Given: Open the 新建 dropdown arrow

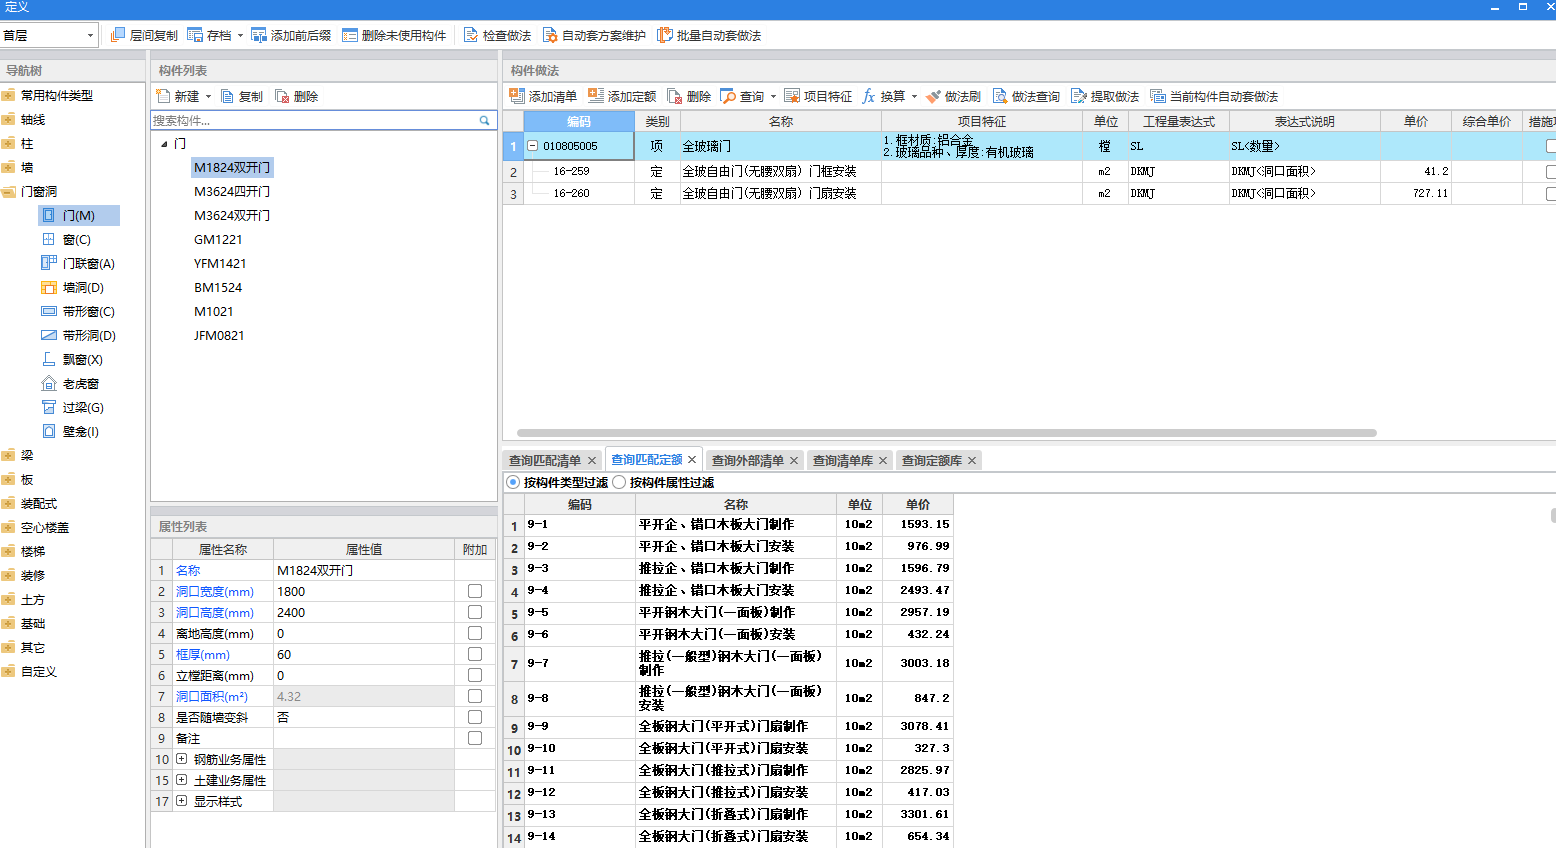Looking at the screenshot, I should tap(208, 97).
